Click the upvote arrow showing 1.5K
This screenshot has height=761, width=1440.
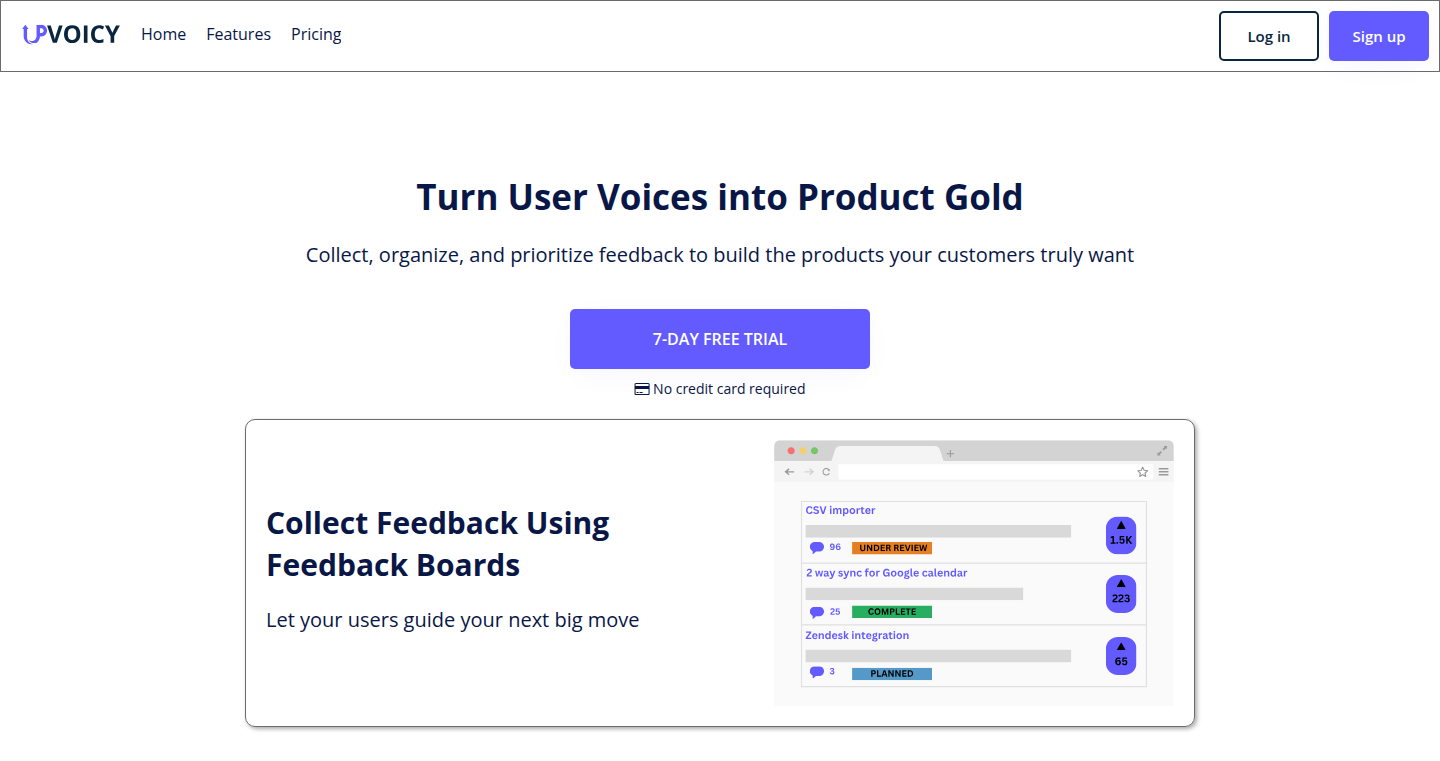(1121, 535)
